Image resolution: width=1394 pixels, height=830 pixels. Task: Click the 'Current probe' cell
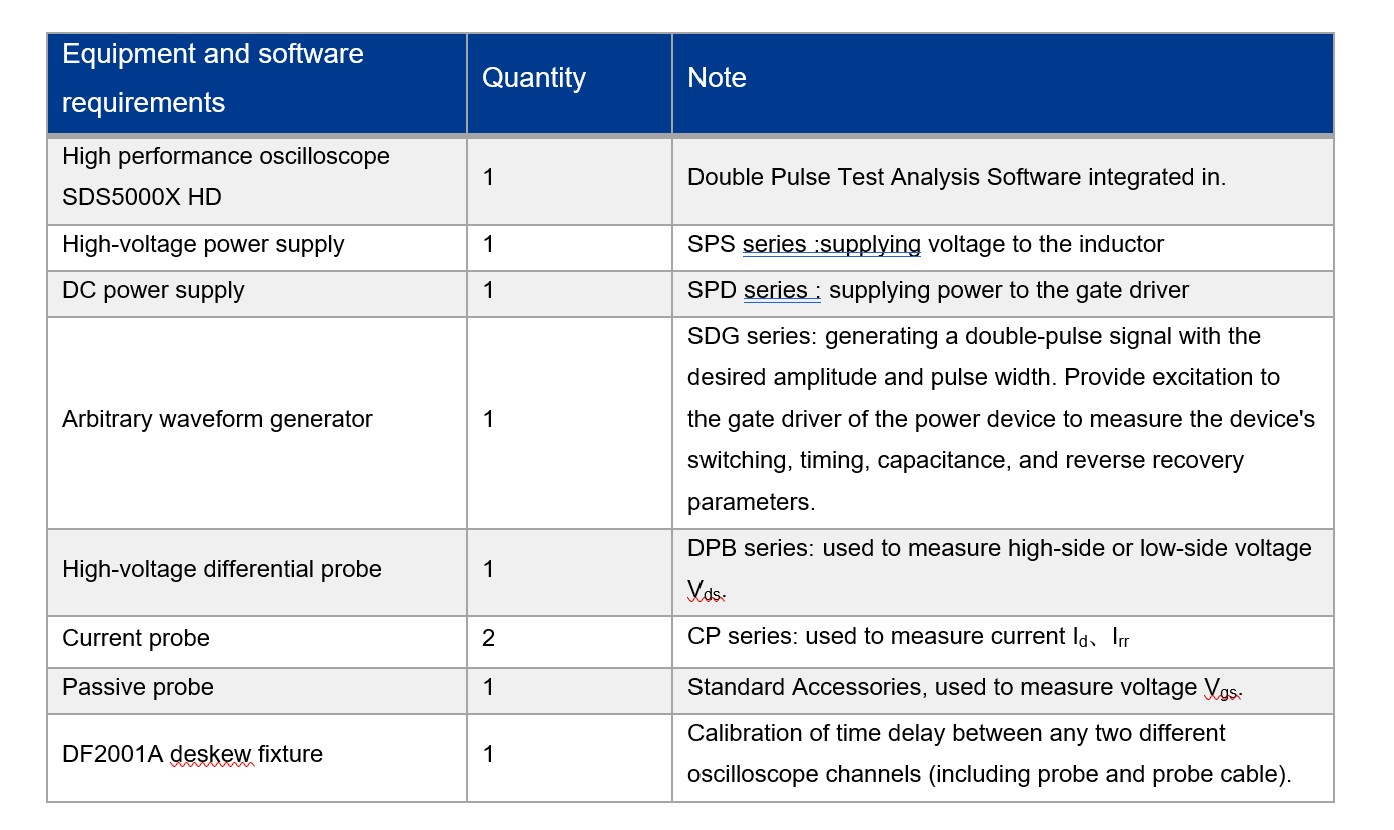[136, 639]
